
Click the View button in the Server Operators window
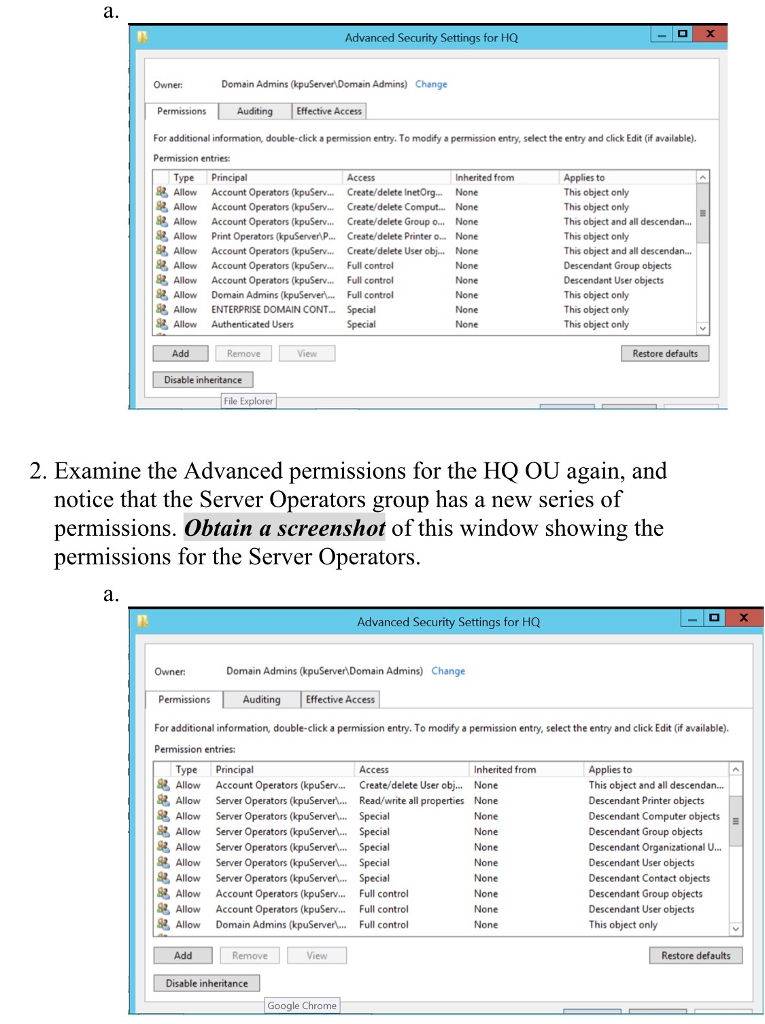pos(317,955)
